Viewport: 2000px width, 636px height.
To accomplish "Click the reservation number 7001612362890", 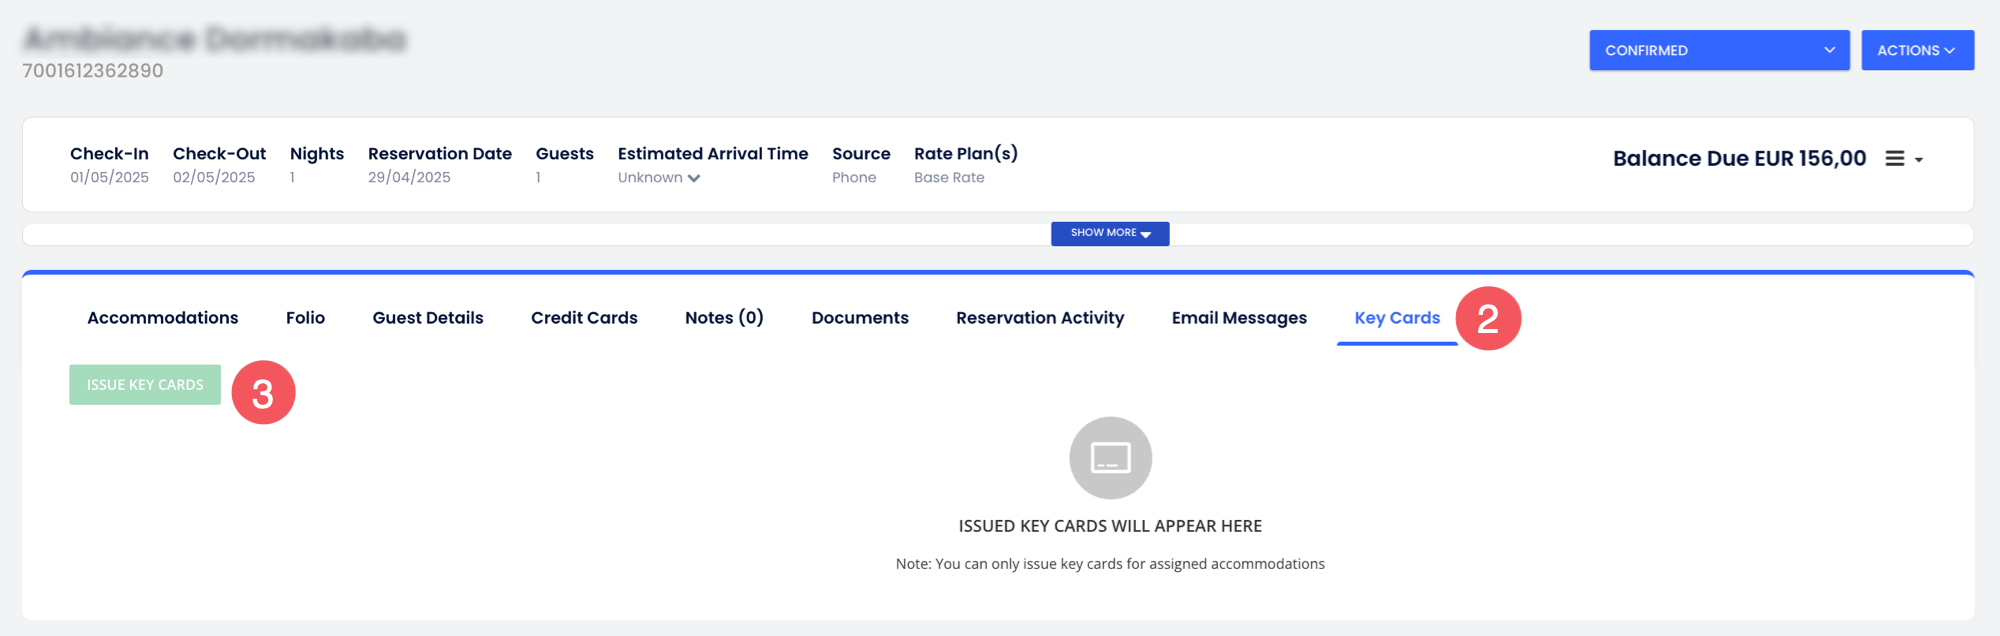I will pos(93,71).
